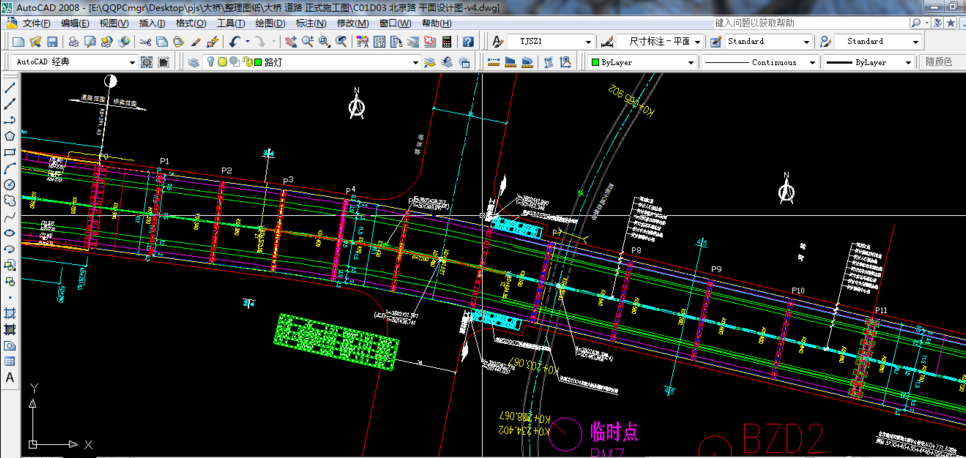Open the Layer Properties Manager icon
Viewport: 966px width, 458px height.
click(194, 62)
